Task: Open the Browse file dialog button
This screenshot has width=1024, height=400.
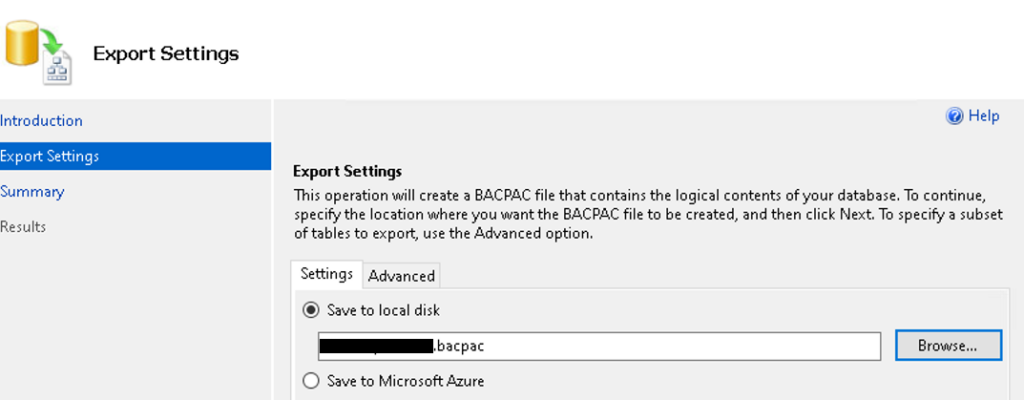Action: [948, 346]
